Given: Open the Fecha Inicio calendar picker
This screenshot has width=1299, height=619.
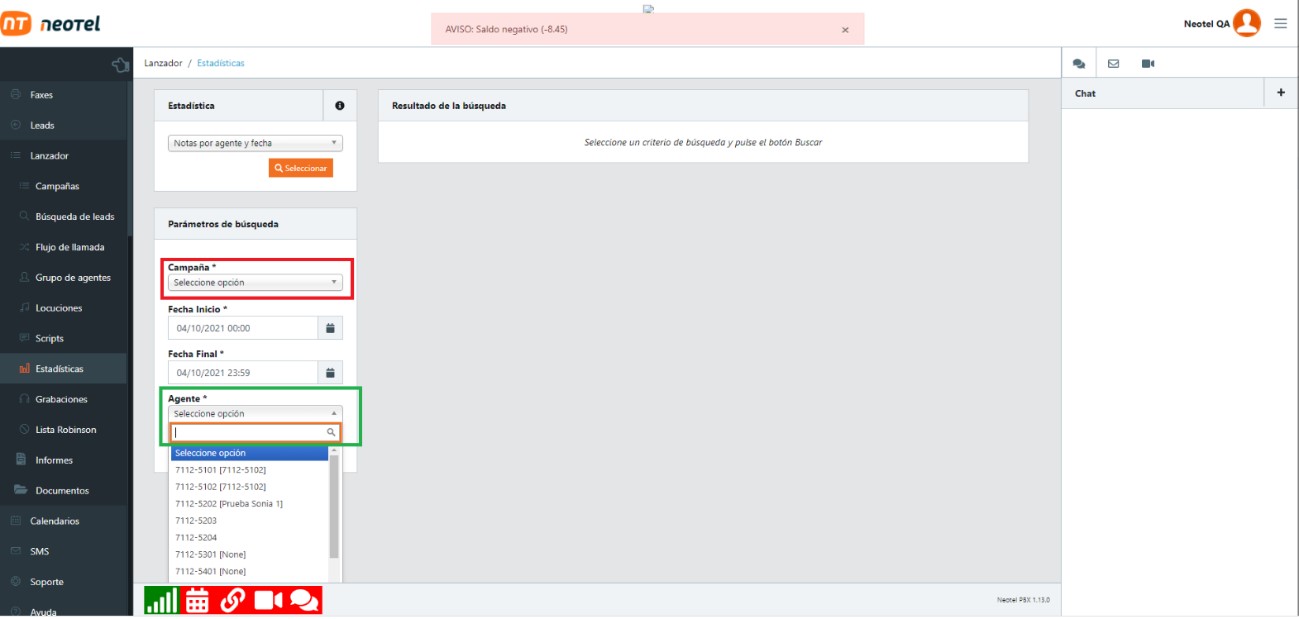Looking at the screenshot, I should click(x=330, y=328).
